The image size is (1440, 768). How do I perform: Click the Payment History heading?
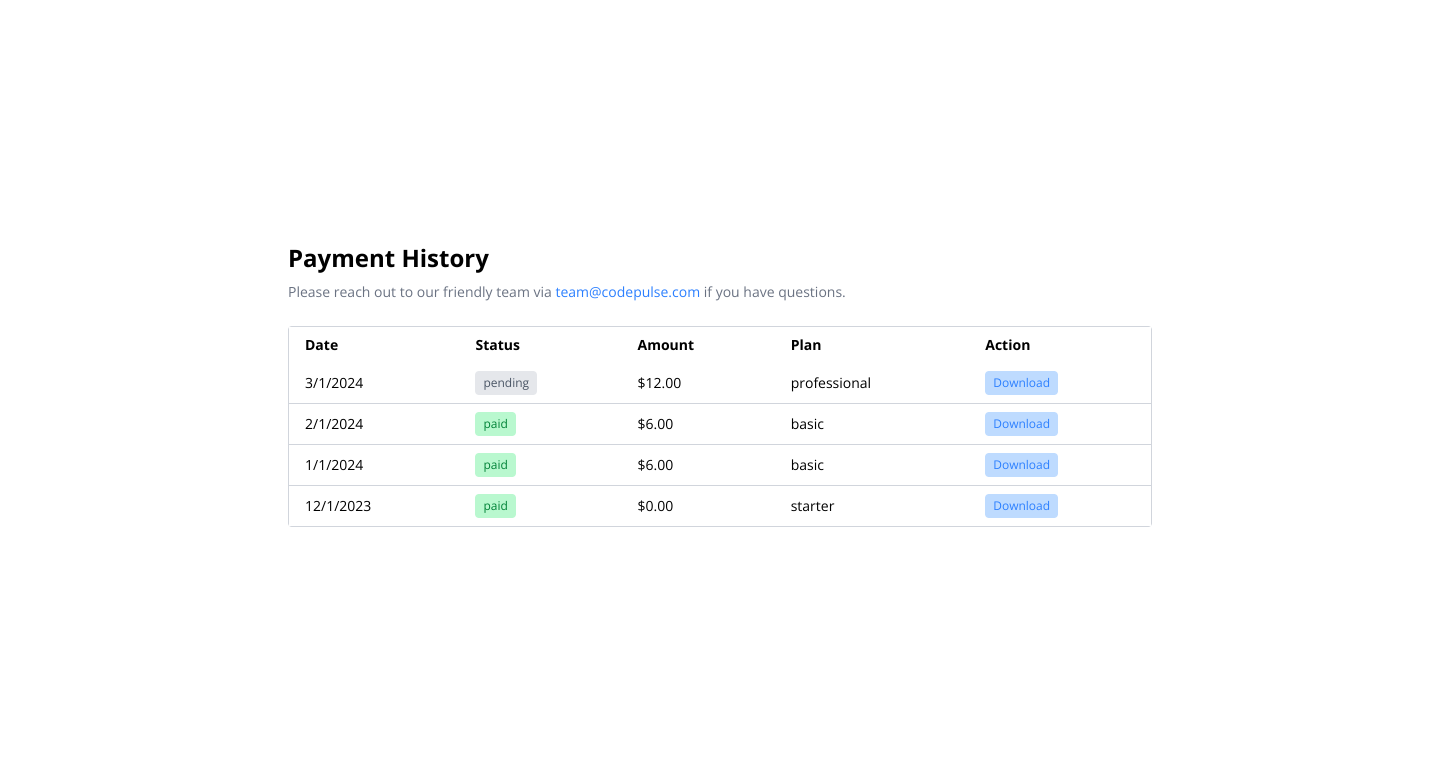388,259
